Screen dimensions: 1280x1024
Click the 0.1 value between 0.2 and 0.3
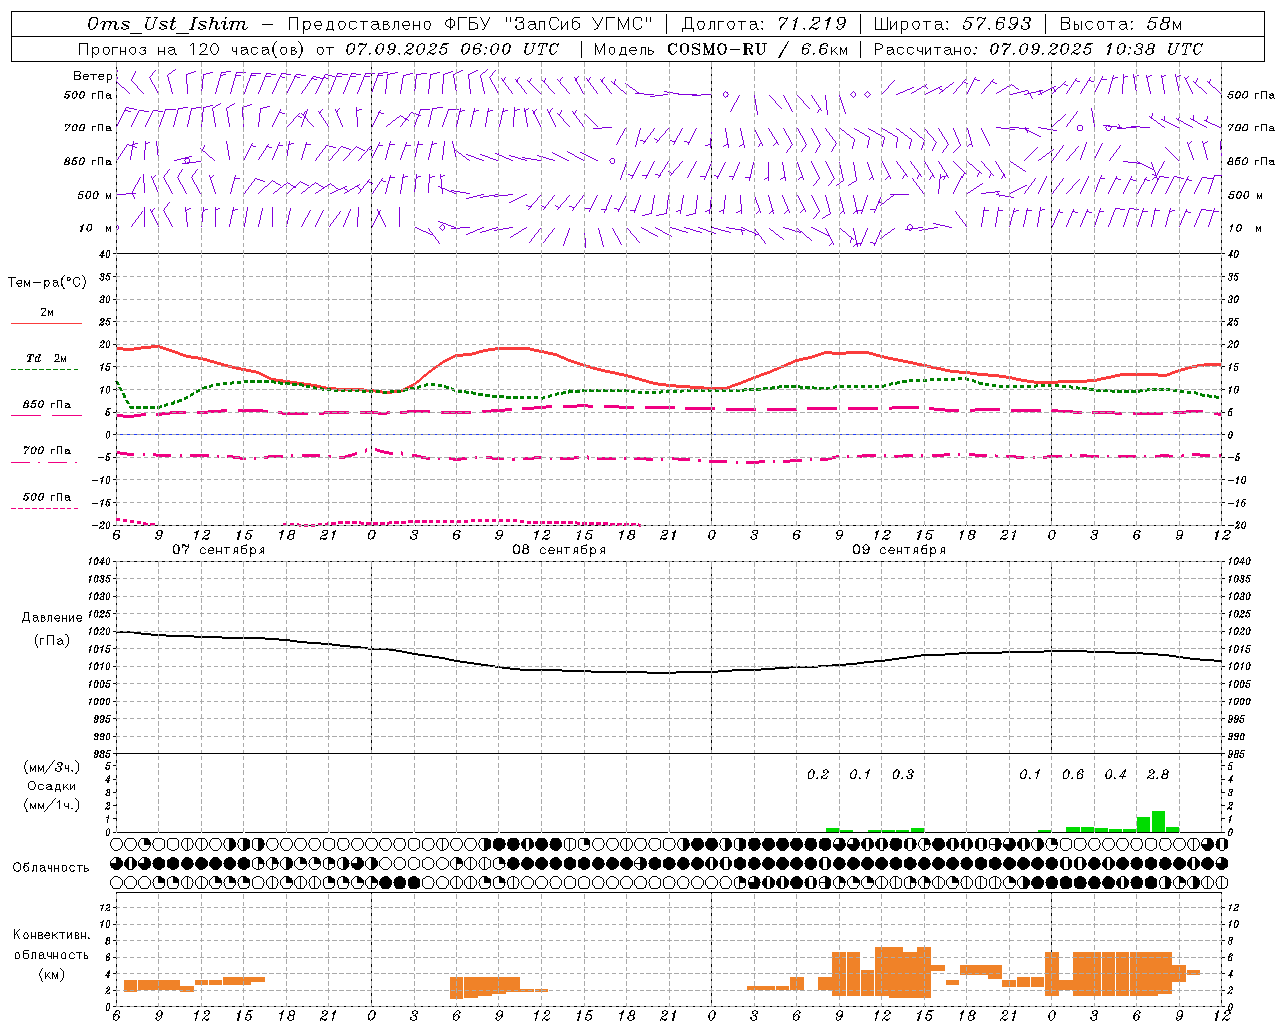[x=860, y=774]
